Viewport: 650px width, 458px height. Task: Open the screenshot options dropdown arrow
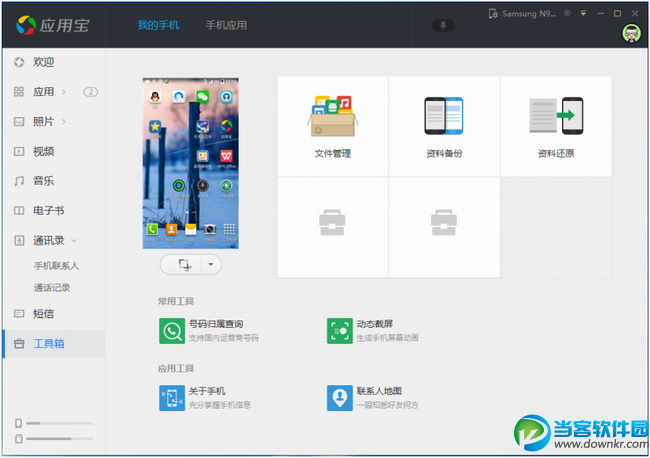211,264
